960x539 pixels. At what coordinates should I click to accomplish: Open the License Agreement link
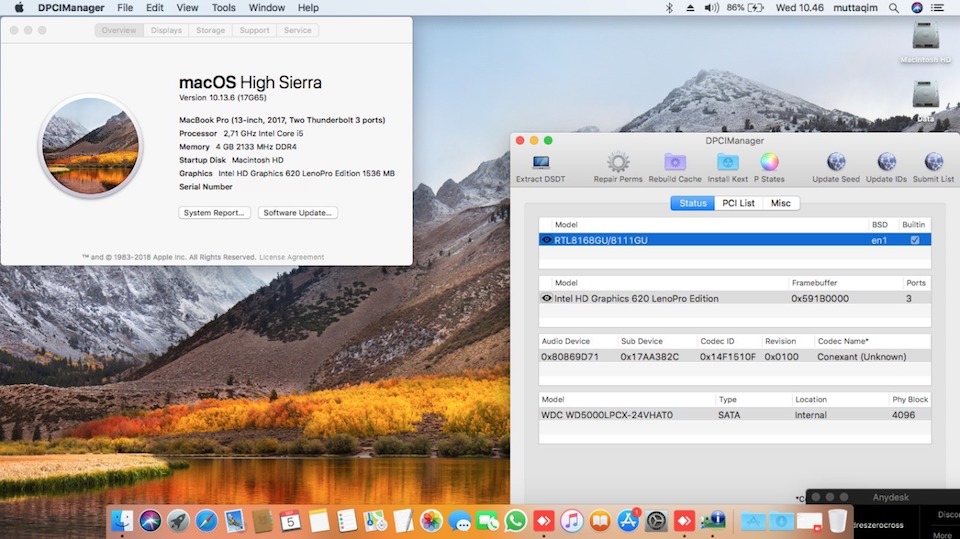[x=291, y=257]
